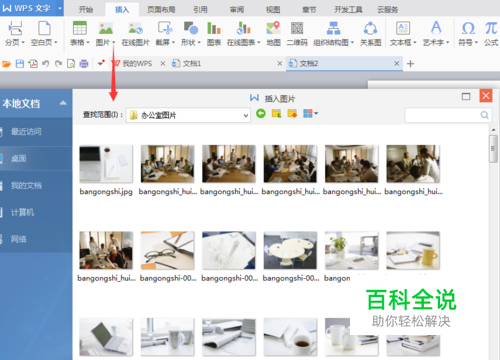The image size is (500, 360).
Task: Select the yellow mug thumbnail
Action: (413, 250)
